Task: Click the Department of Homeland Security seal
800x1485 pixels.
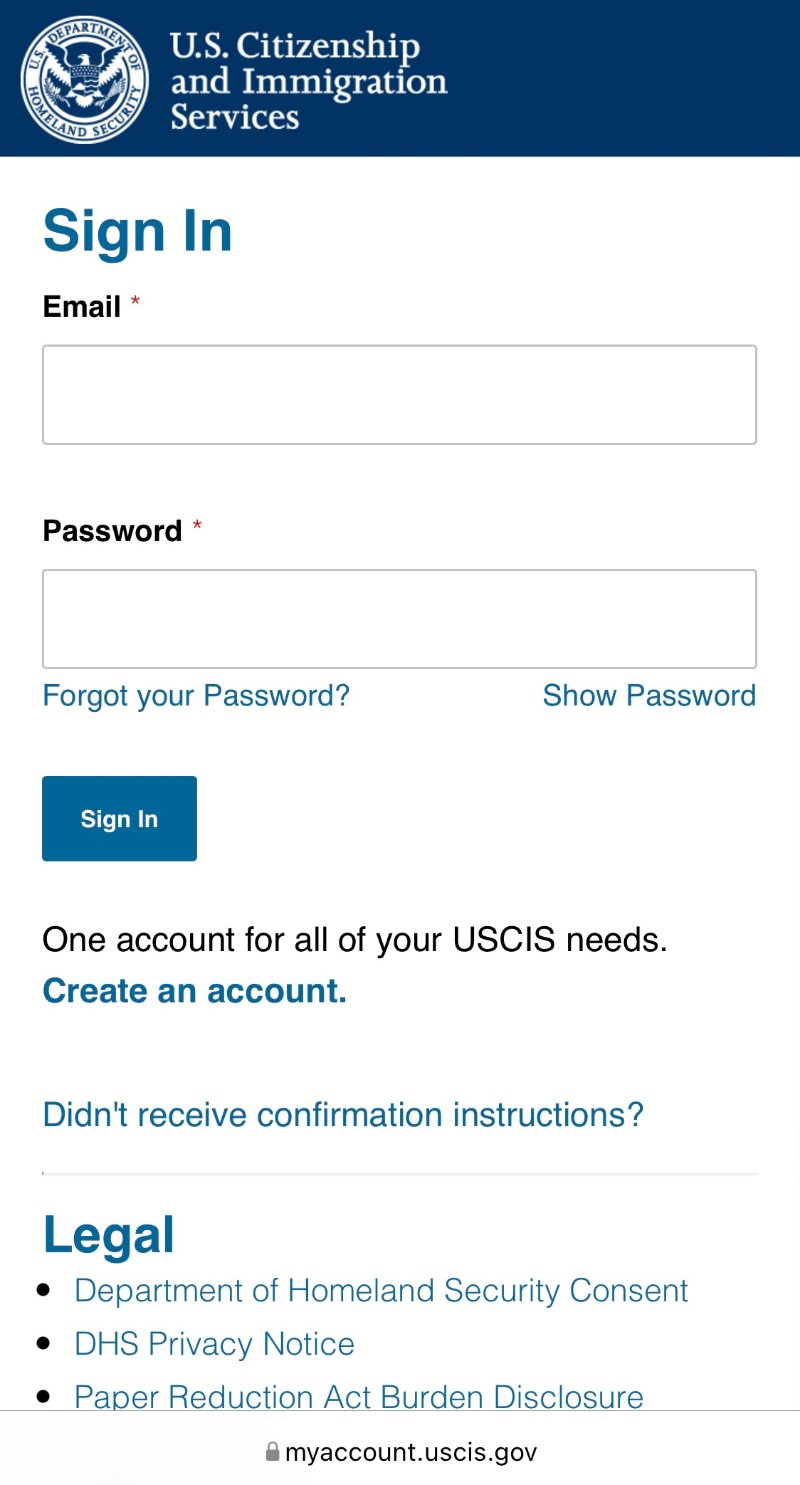Action: tap(84, 79)
